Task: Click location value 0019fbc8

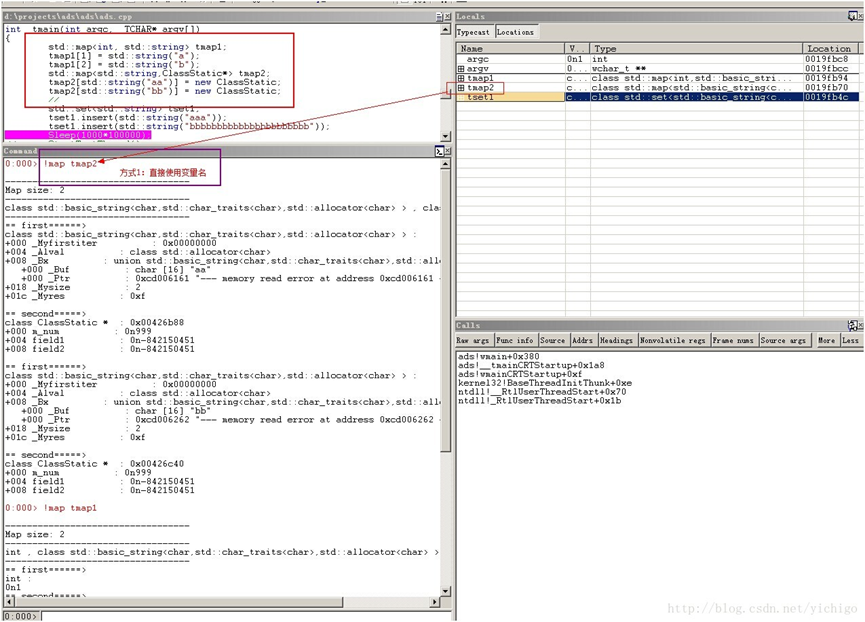Action: (826, 59)
